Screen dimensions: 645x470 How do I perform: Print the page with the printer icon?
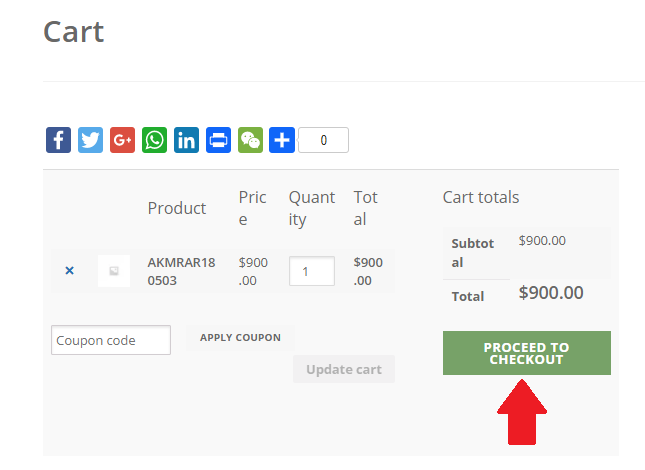pos(218,140)
